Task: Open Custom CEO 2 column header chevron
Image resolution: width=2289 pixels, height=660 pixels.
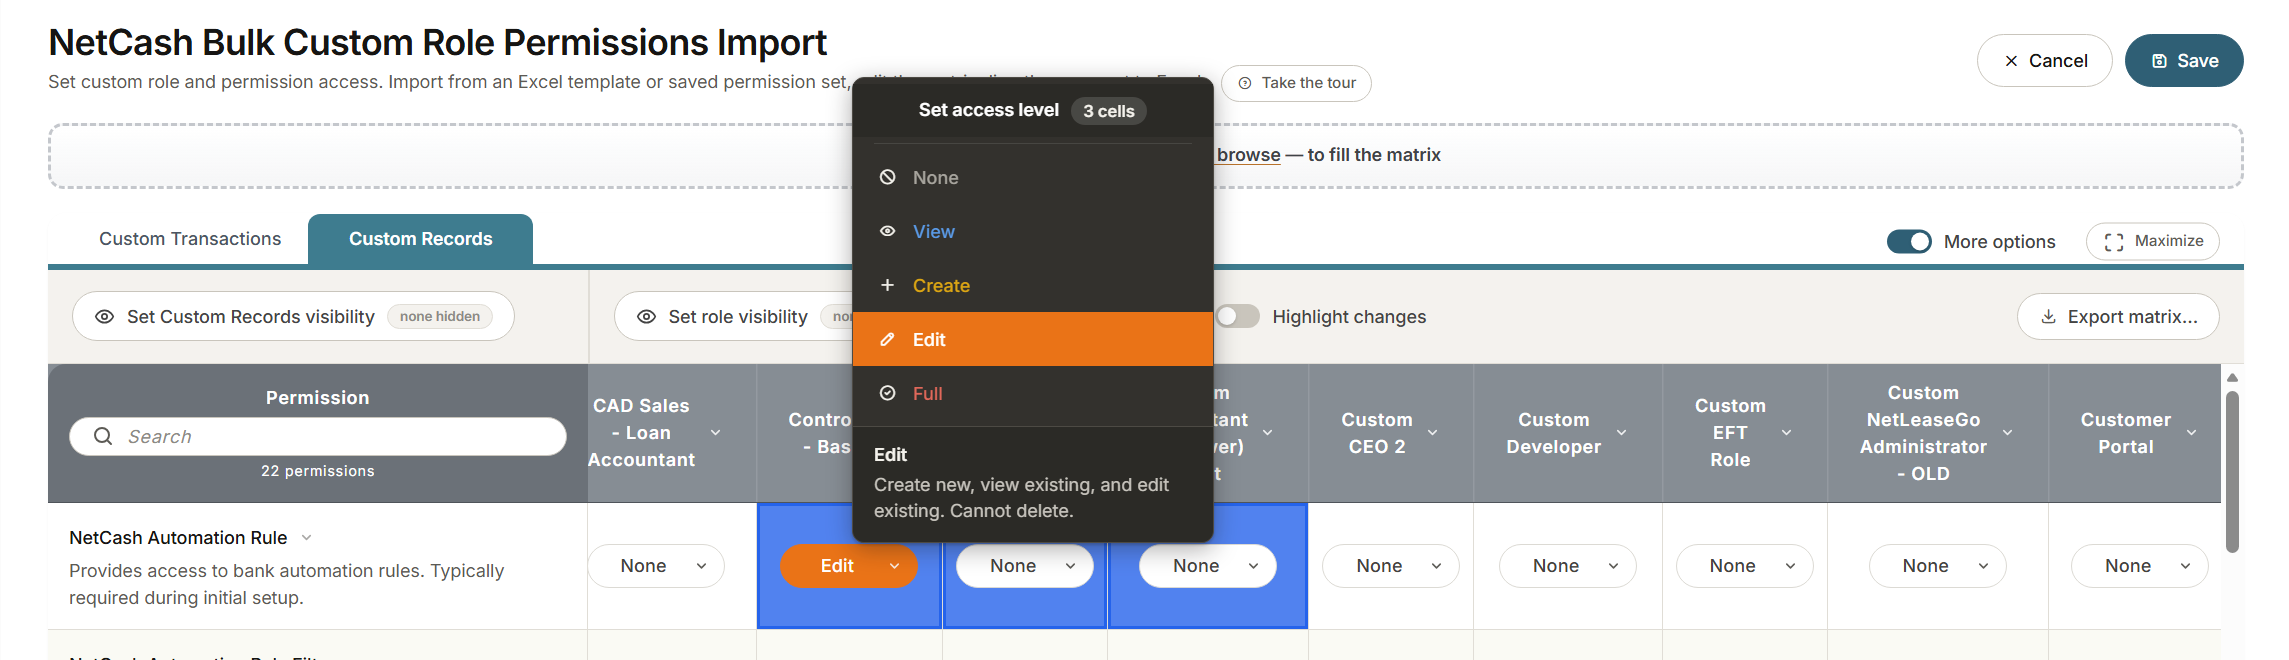Action: (1433, 433)
